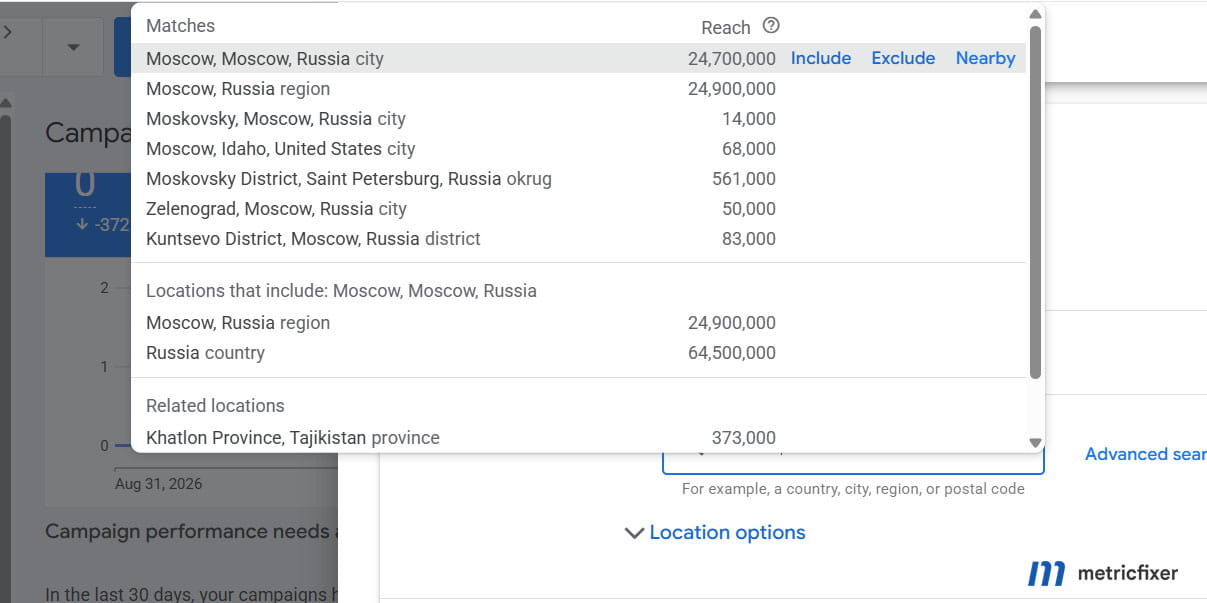1207x603 pixels.
Task: Select Kuntsevo District, Moscow, Russia district
Action: click(578, 238)
